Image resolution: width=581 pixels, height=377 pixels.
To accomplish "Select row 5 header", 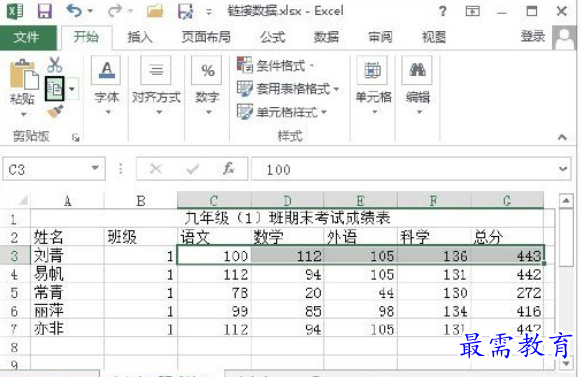I will [15, 293].
